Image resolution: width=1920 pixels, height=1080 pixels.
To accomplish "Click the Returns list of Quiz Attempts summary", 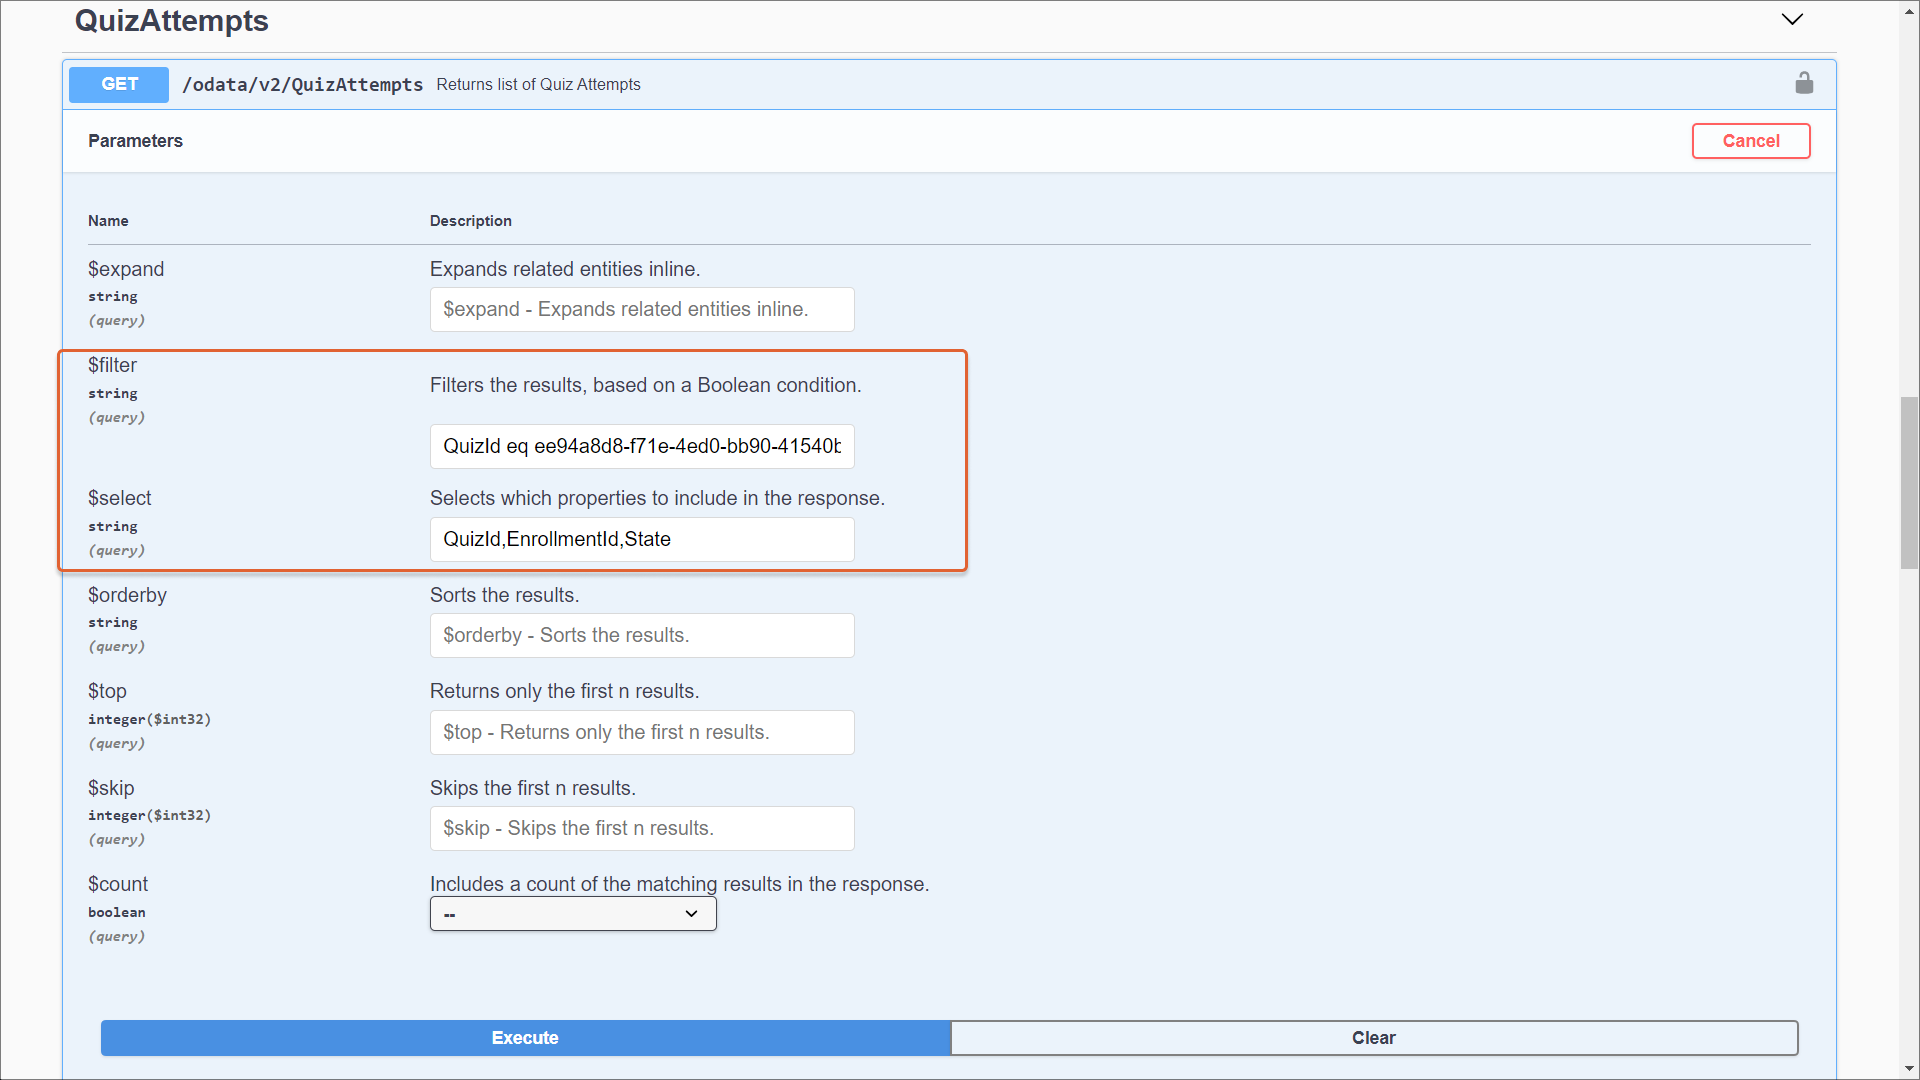I will (x=538, y=85).
